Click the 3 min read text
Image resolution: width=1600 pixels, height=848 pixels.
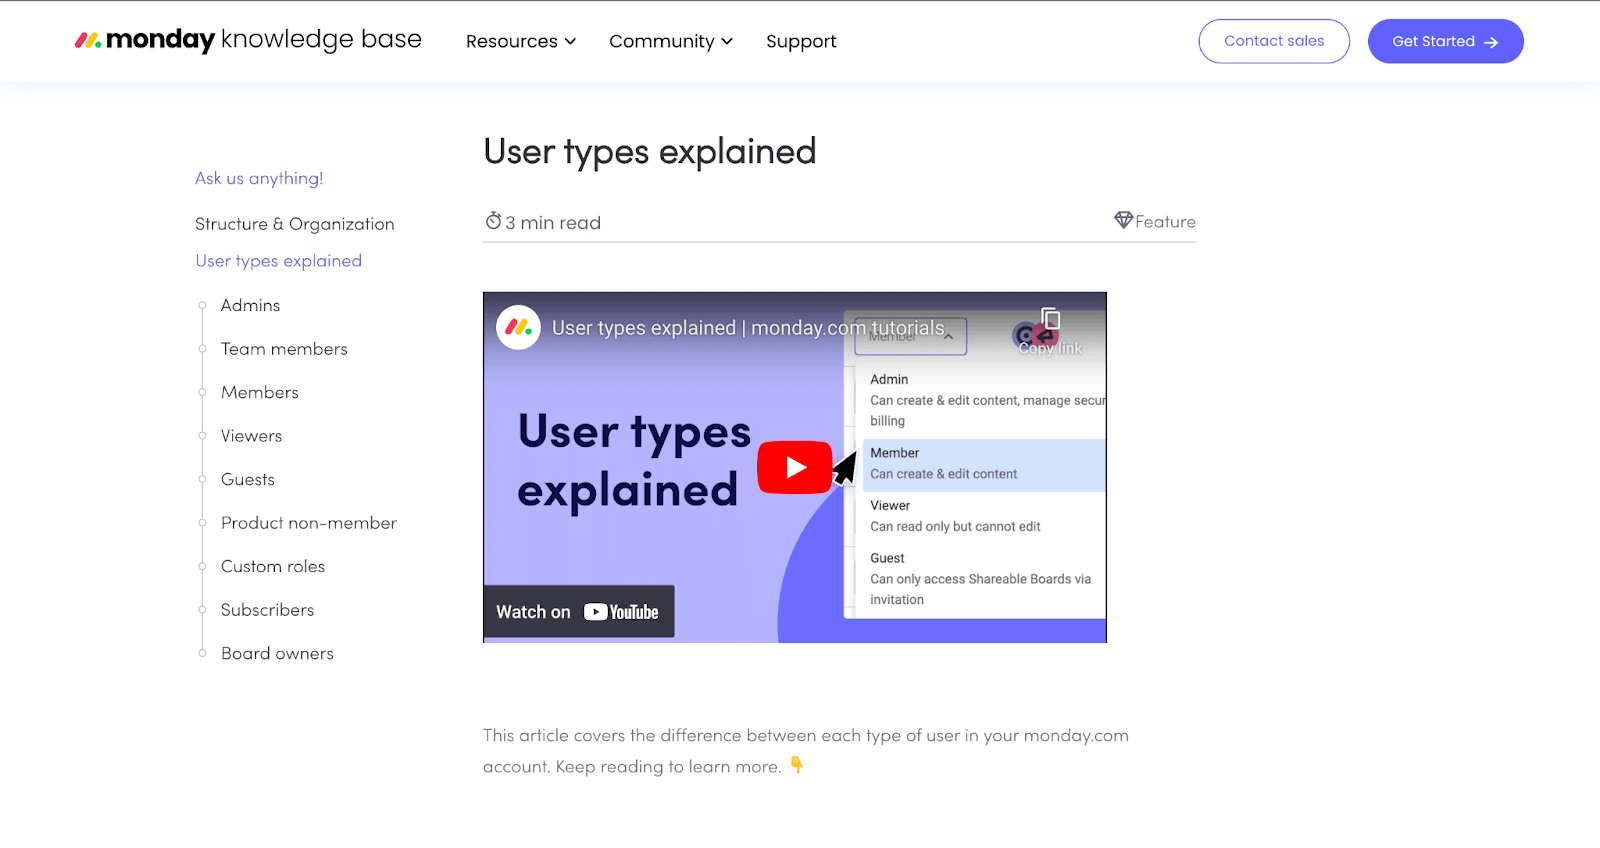(553, 222)
